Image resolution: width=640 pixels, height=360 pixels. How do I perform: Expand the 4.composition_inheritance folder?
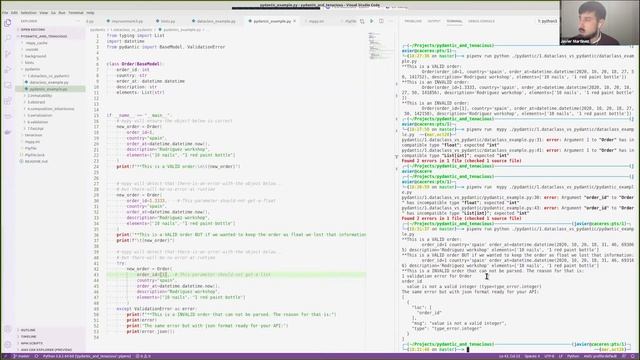click(x=51, y=109)
